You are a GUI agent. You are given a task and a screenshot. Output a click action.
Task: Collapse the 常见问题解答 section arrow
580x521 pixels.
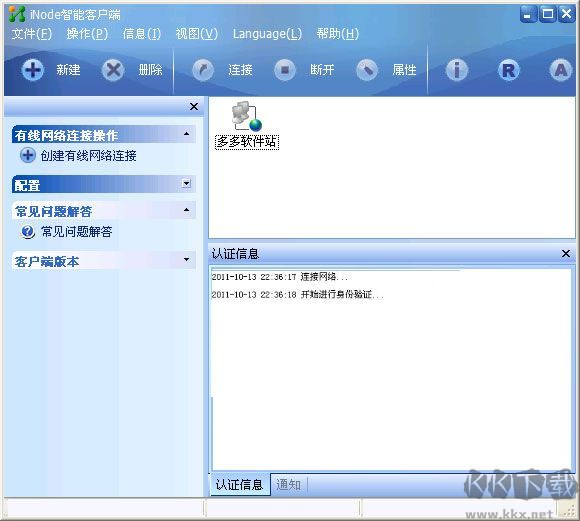[x=187, y=210]
